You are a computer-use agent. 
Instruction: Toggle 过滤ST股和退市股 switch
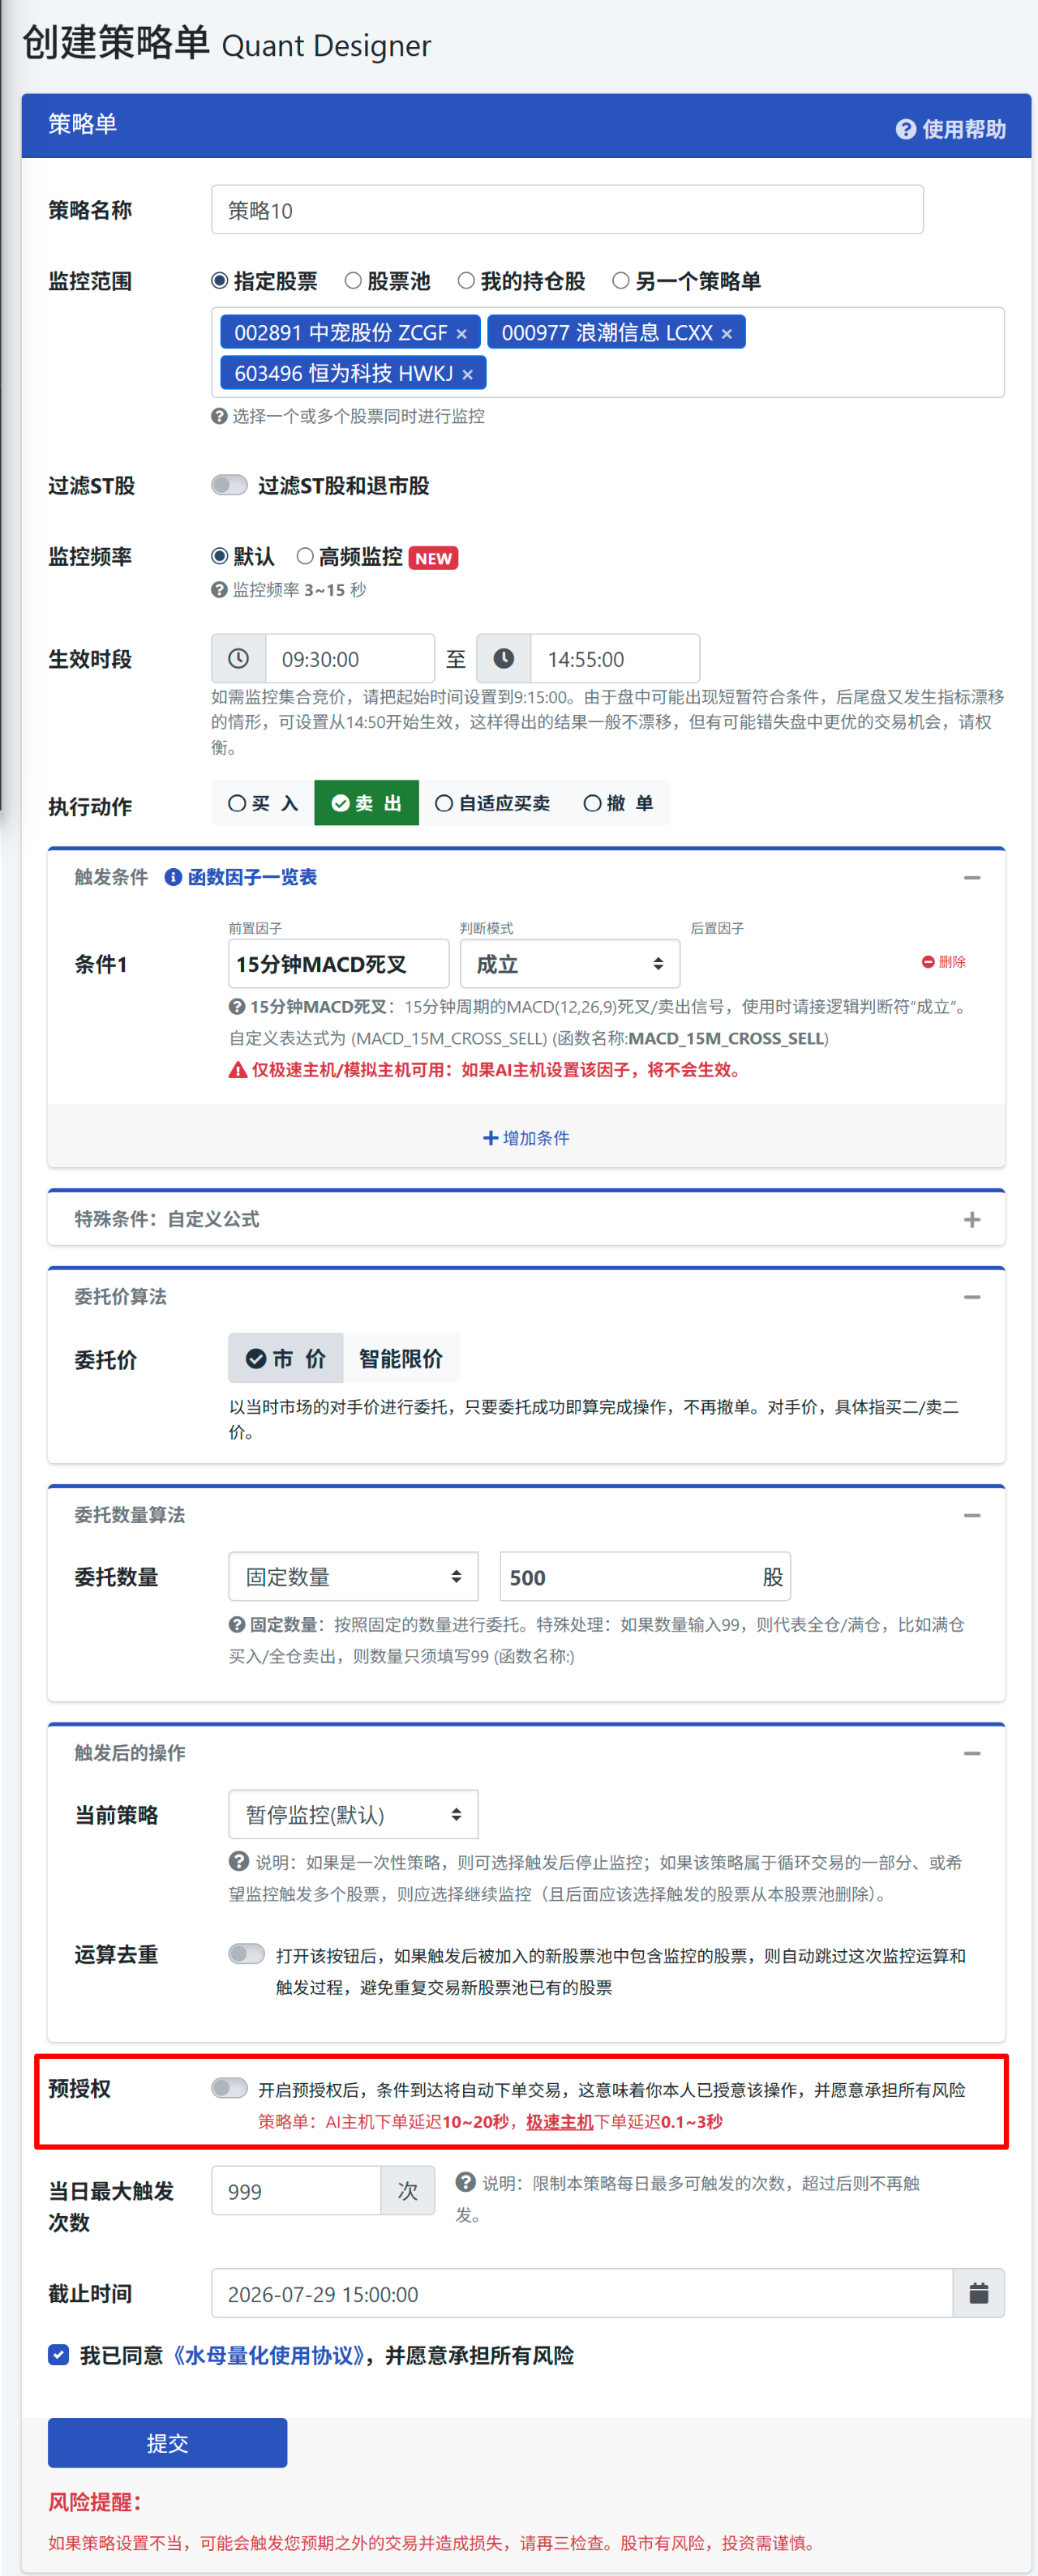pyautogui.click(x=229, y=485)
